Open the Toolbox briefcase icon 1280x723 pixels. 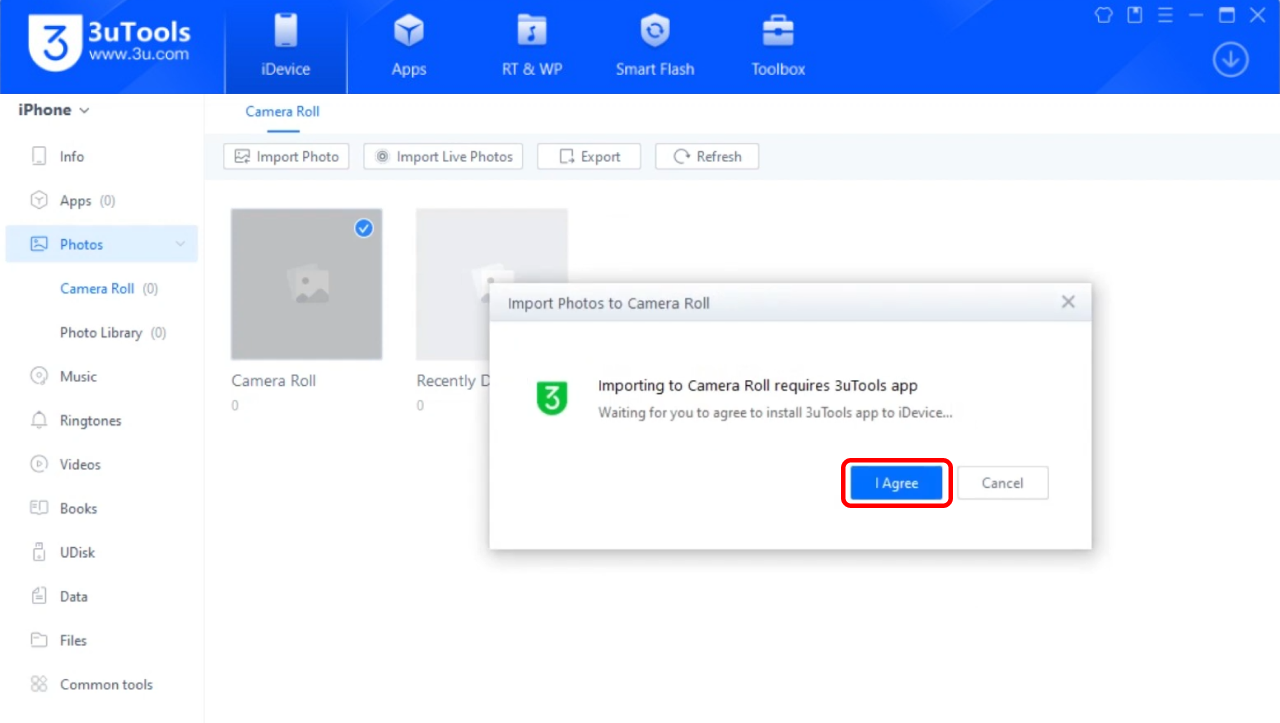coord(777,32)
